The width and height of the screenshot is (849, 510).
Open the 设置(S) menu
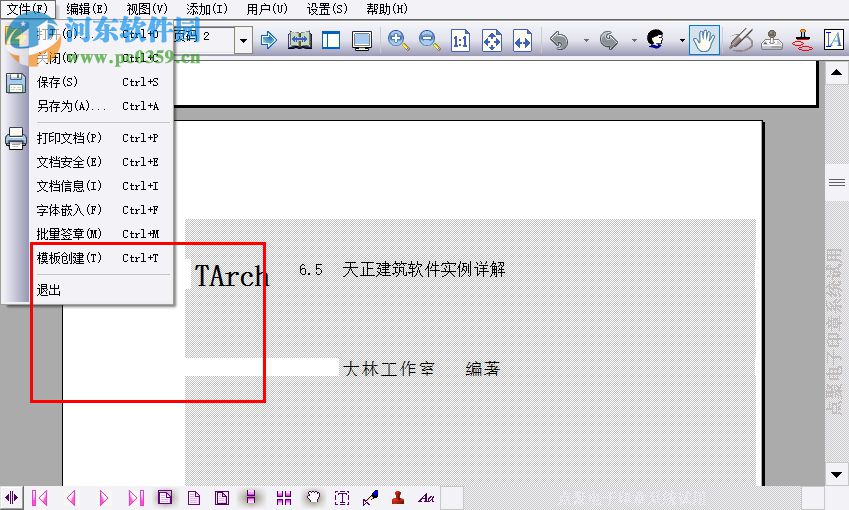click(x=327, y=9)
